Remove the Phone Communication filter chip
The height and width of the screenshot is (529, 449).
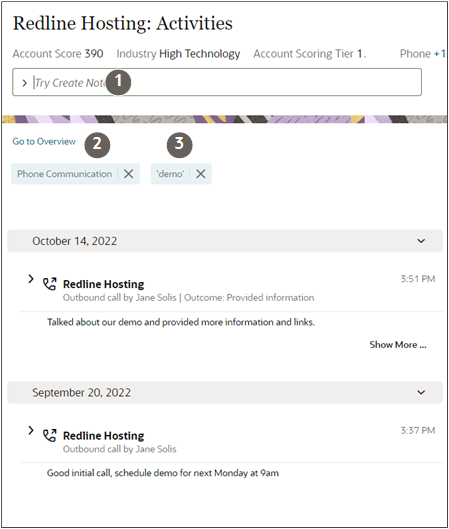click(129, 174)
